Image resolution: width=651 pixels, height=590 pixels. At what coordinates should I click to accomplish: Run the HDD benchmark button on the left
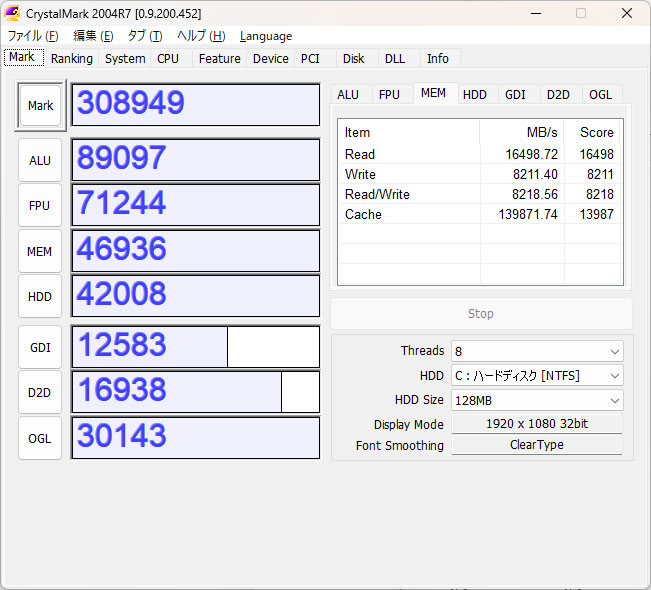click(40, 296)
